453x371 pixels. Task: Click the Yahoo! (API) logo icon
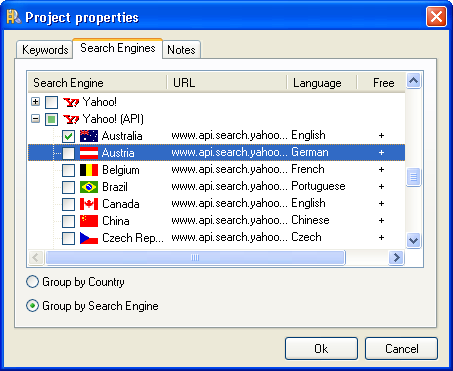point(71,119)
